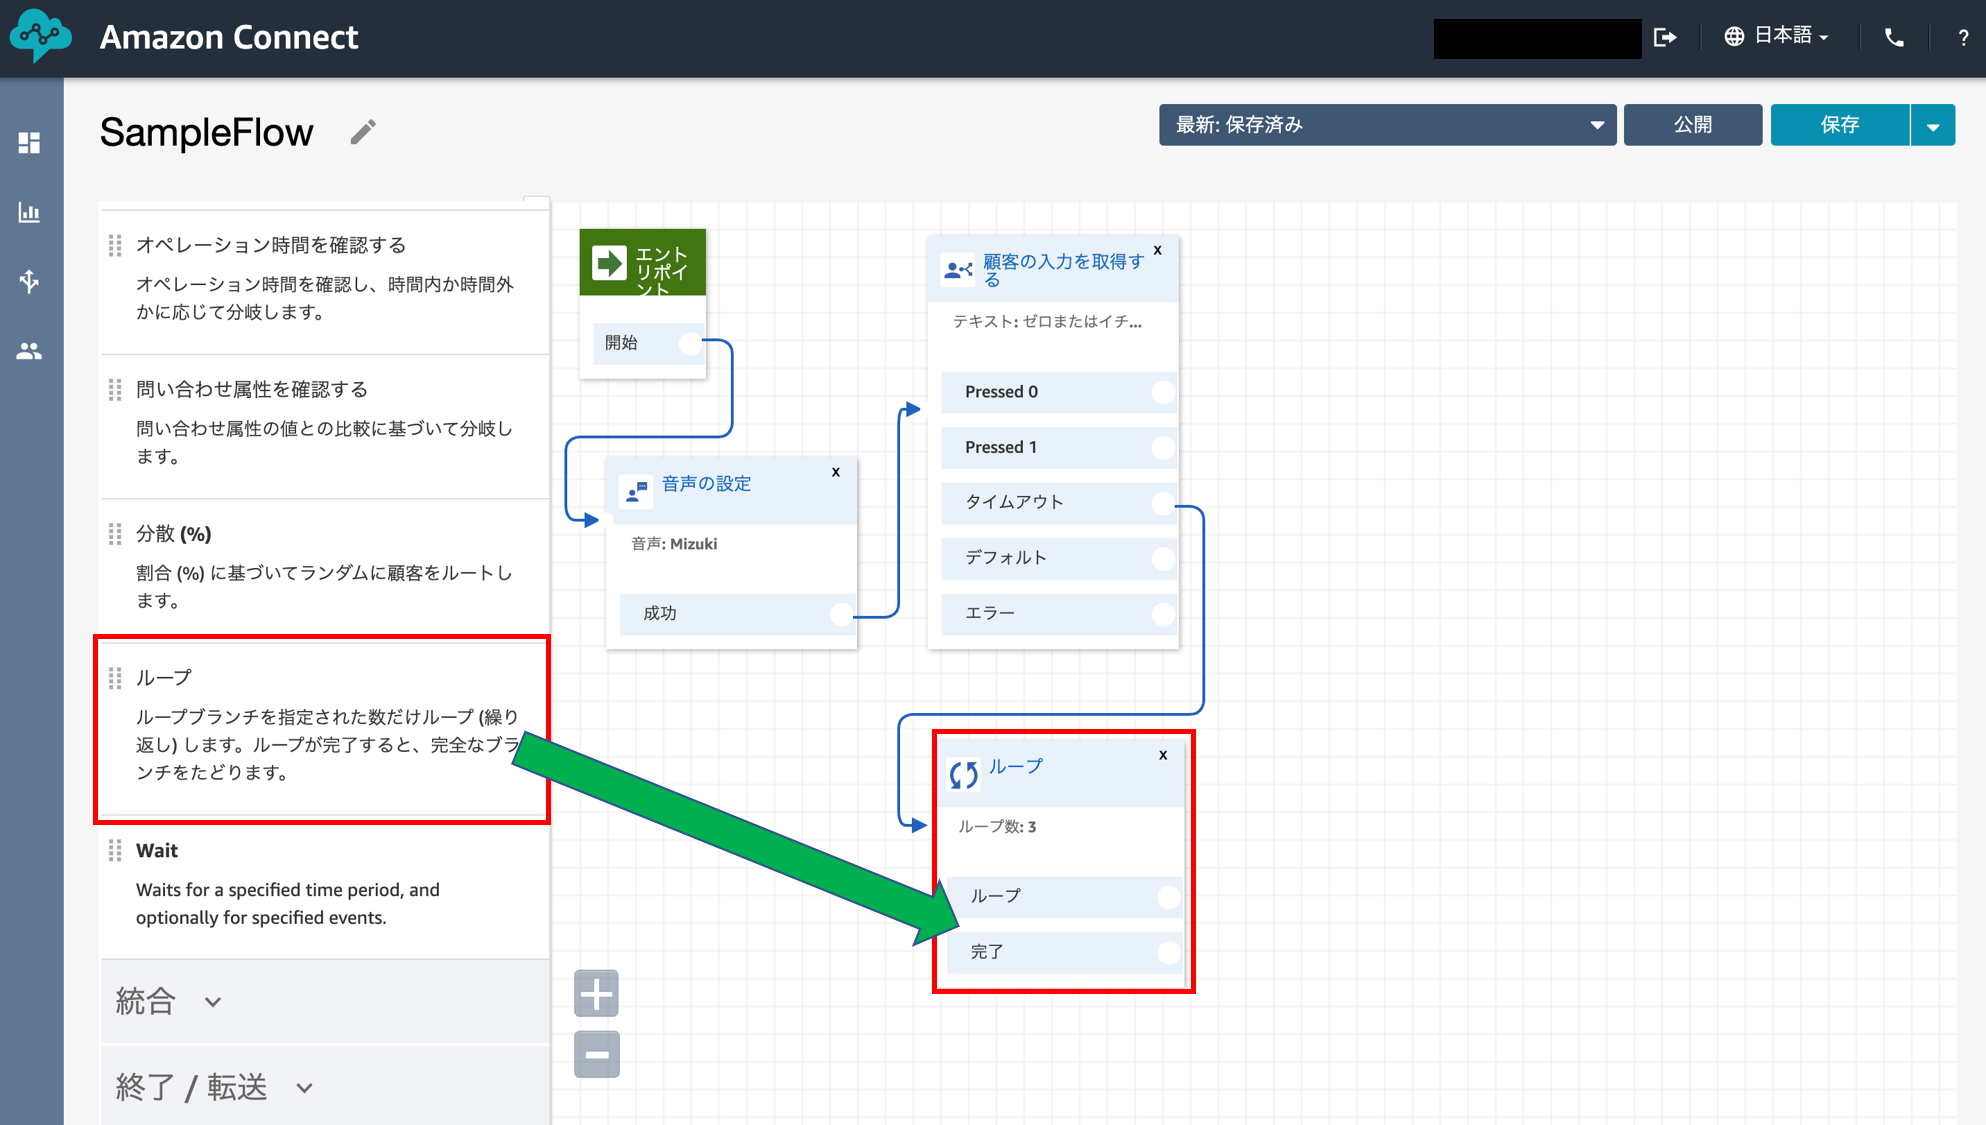Open the routing flow icon in sidebar
This screenshot has height=1125, width=1986.
coord(29,281)
